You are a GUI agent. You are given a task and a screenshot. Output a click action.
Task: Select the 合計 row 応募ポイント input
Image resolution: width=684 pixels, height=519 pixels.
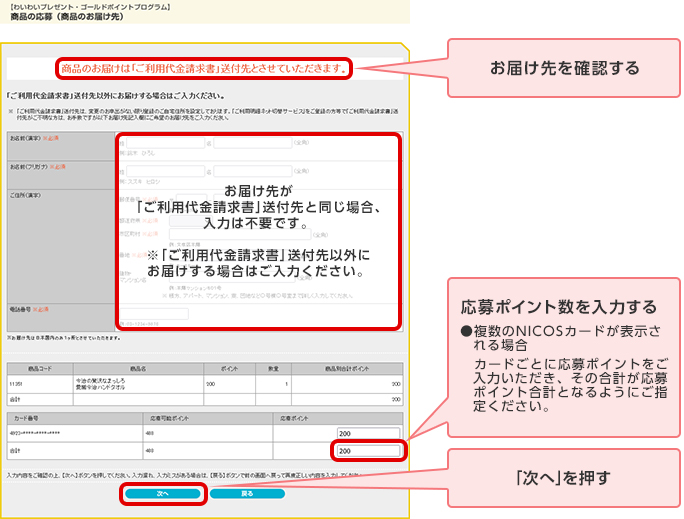[367, 451]
